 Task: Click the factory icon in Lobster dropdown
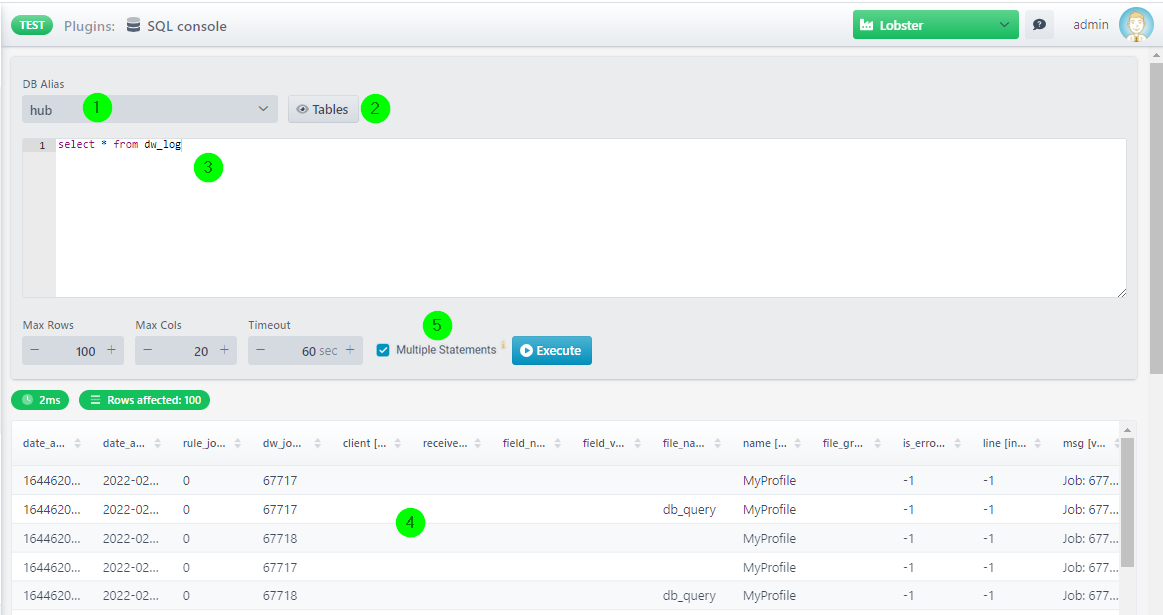pyautogui.click(x=866, y=25)
